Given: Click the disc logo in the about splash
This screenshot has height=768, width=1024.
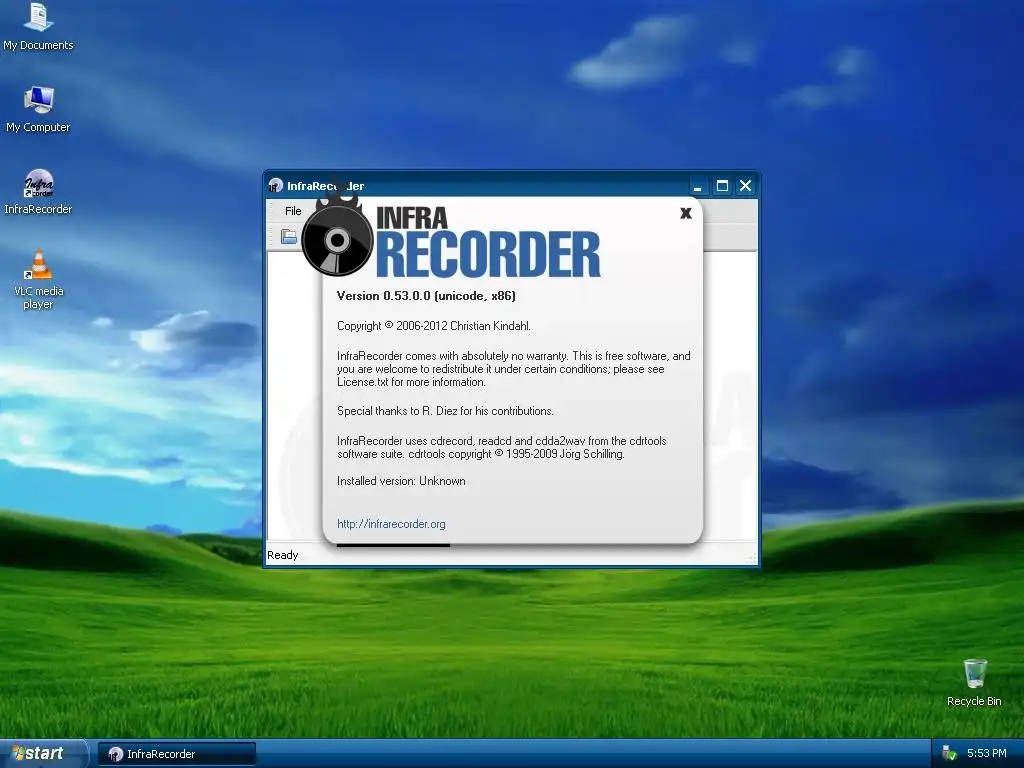Looking at the screenshot, I should coord(336,239).
